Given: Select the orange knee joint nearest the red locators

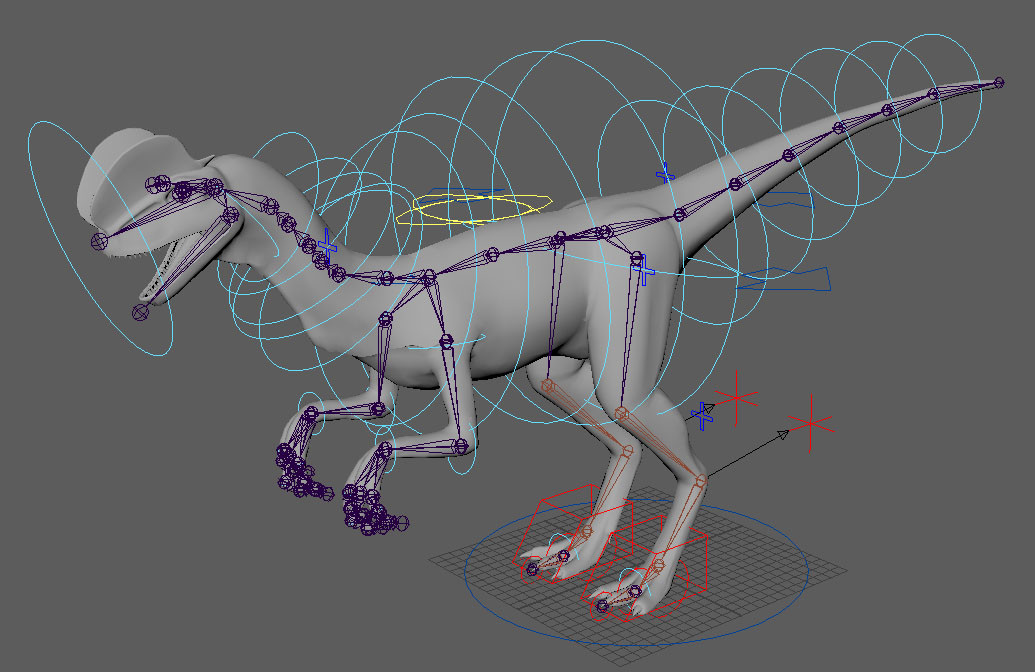Looking at the screenshot, I should click(x=620, y=414).
